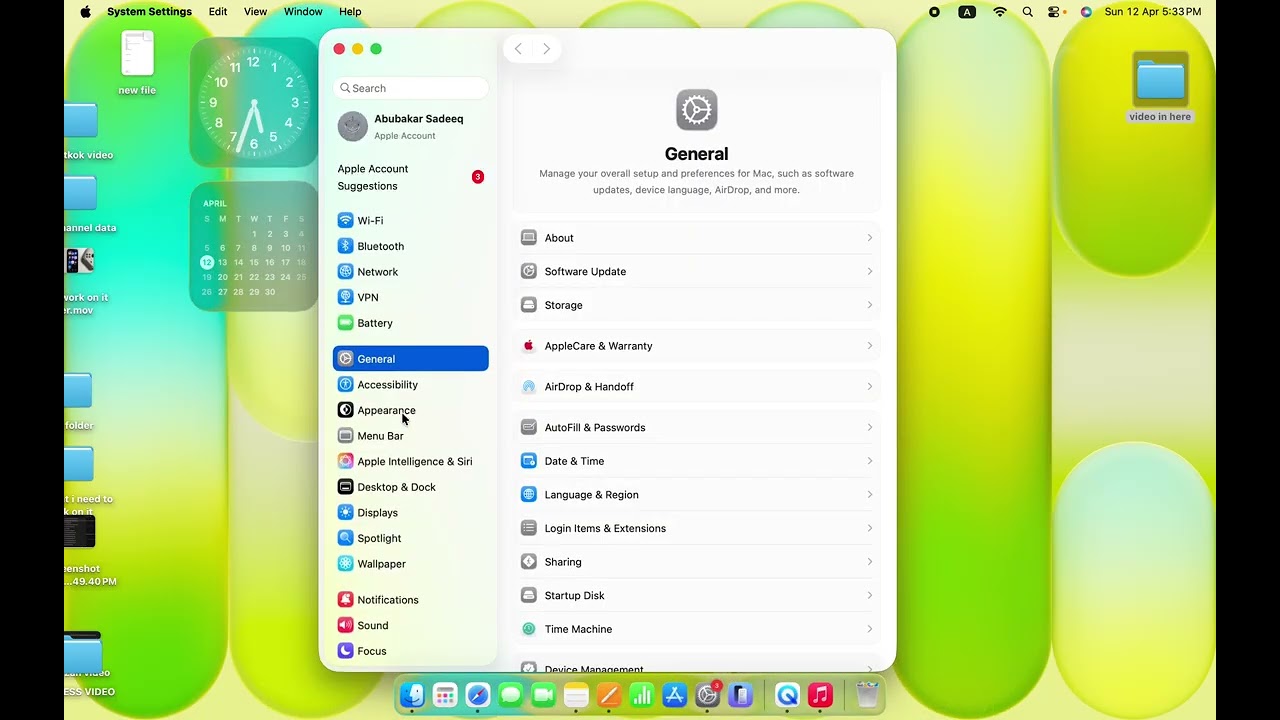Select Spotlight icon in sidebar

(x=345, y=538)
